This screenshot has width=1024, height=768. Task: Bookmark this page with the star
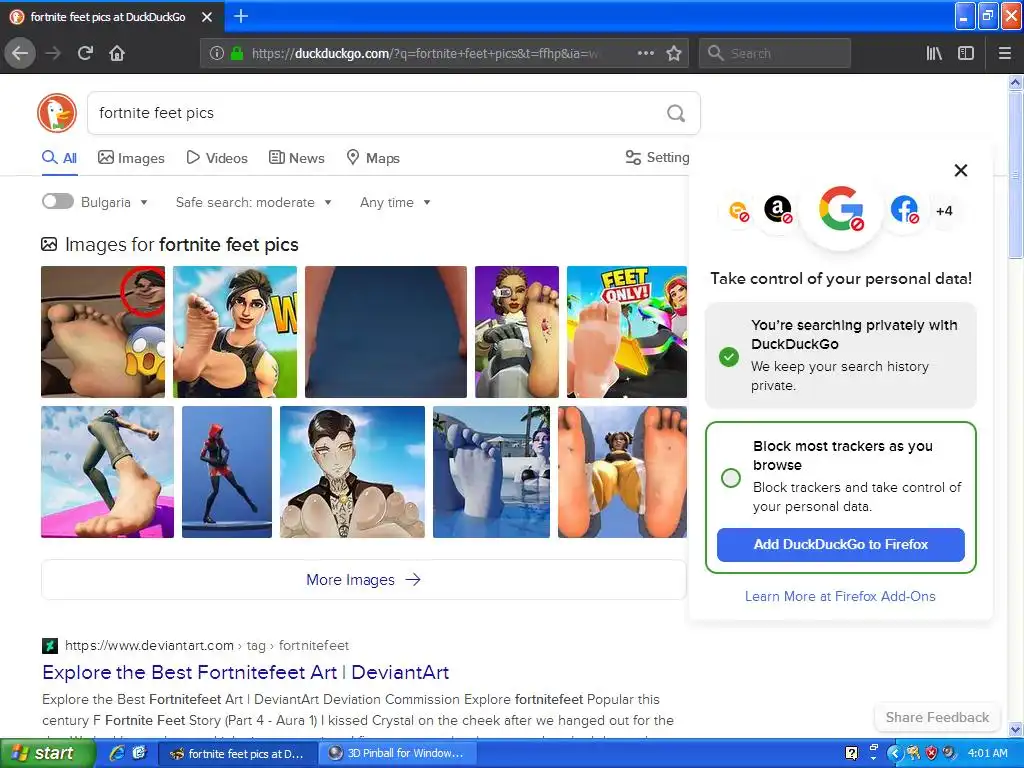(674, 54)
